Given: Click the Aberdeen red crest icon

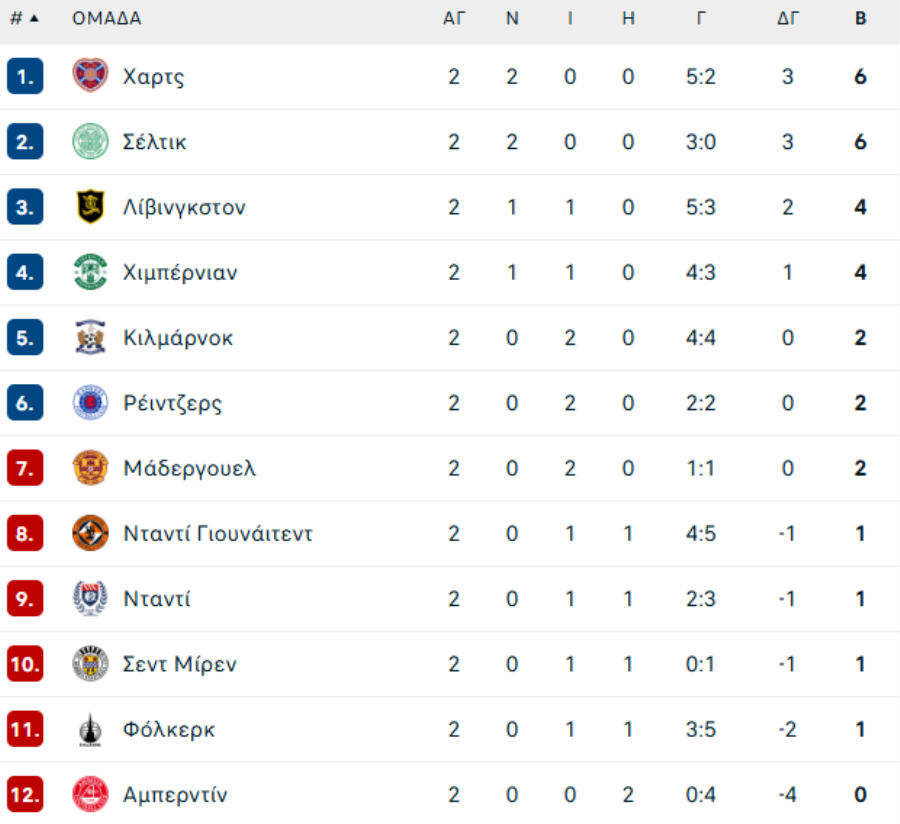Looking at the screenshot, I should pyautogui.click(x=90, y=794).
